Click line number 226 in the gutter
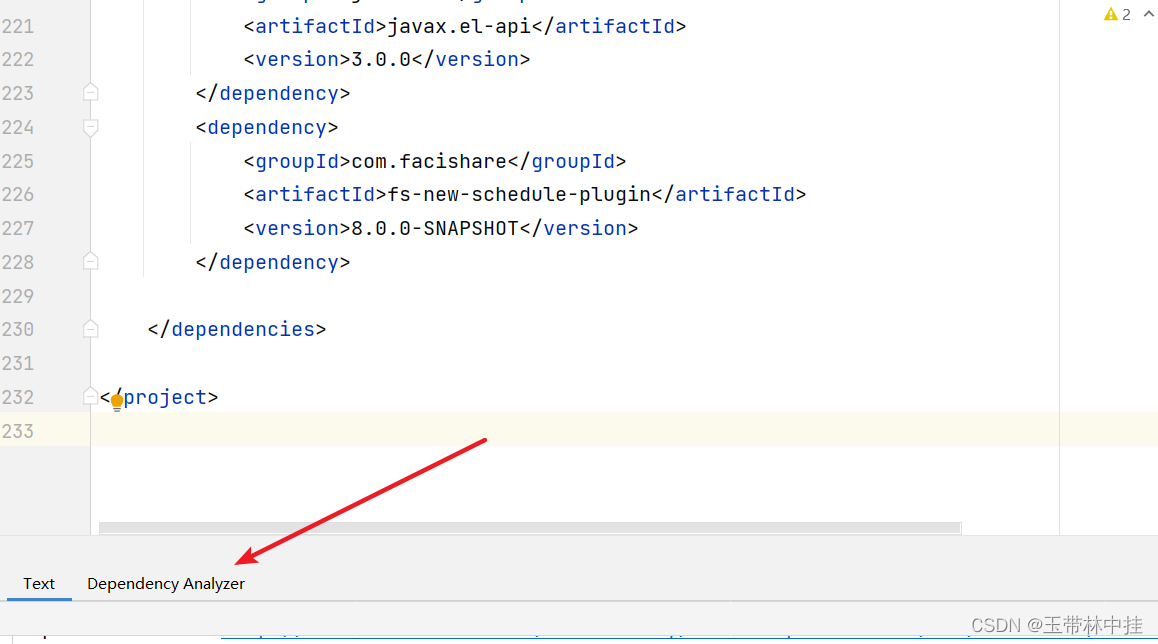Screen dimensions: 1158x644 tap(18, 194)
